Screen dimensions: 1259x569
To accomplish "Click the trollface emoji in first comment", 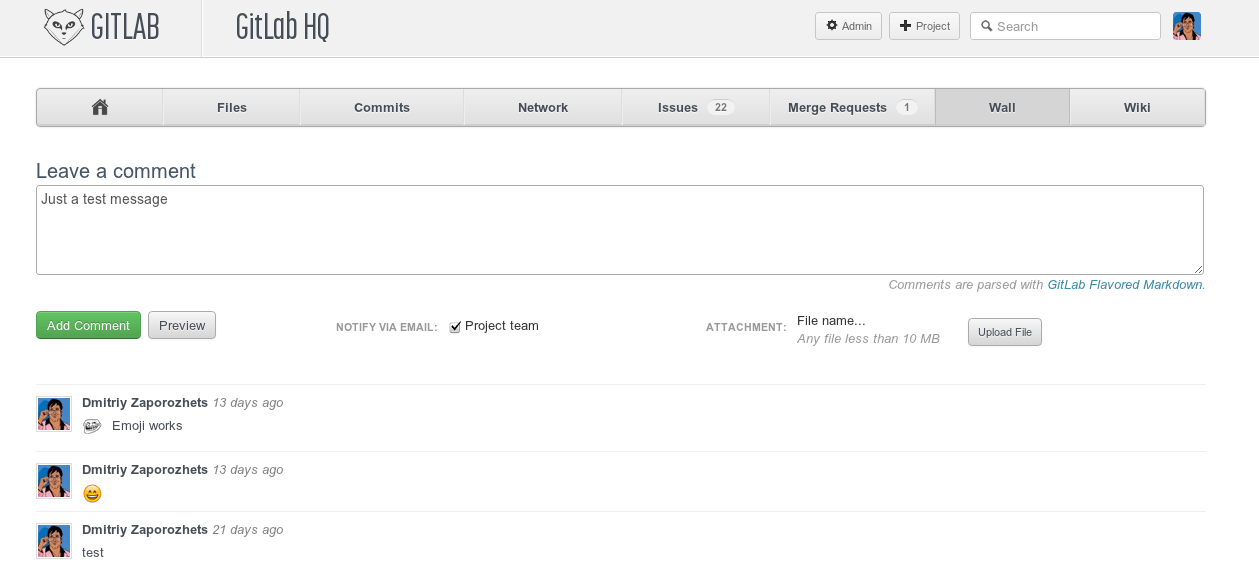I will [x=92, y=426].
